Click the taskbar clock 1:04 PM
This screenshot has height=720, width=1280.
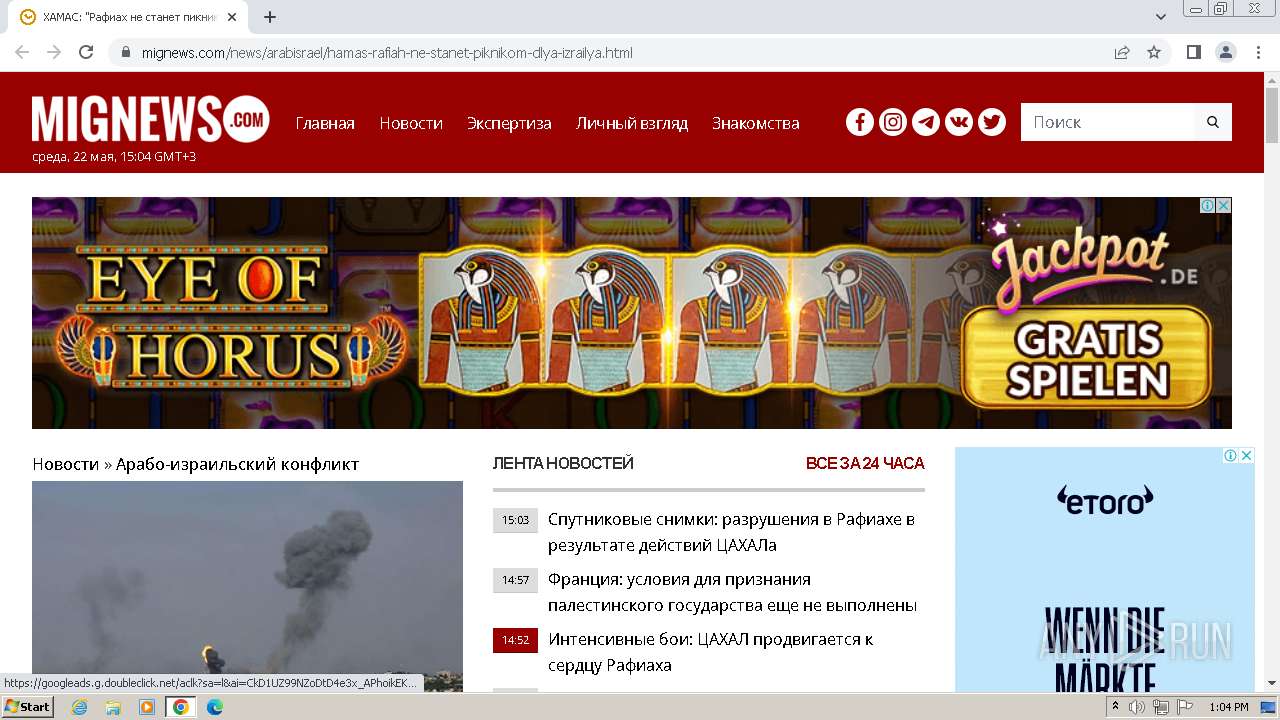pos(1228,707)
